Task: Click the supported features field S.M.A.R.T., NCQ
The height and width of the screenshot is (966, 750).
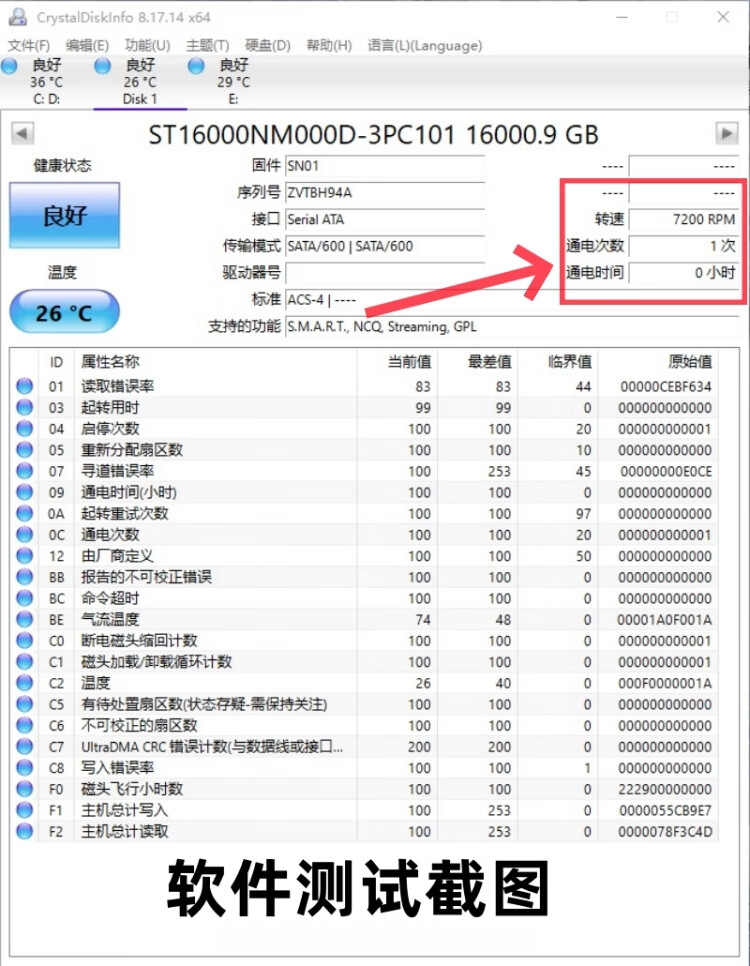Action: tap(512, 327)
